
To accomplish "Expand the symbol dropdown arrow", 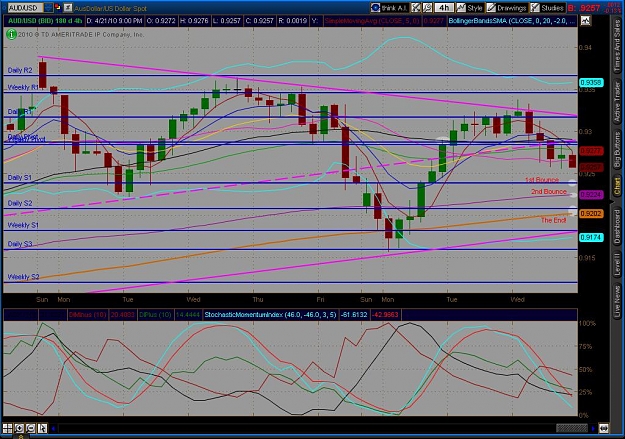I will coord(48,8).
